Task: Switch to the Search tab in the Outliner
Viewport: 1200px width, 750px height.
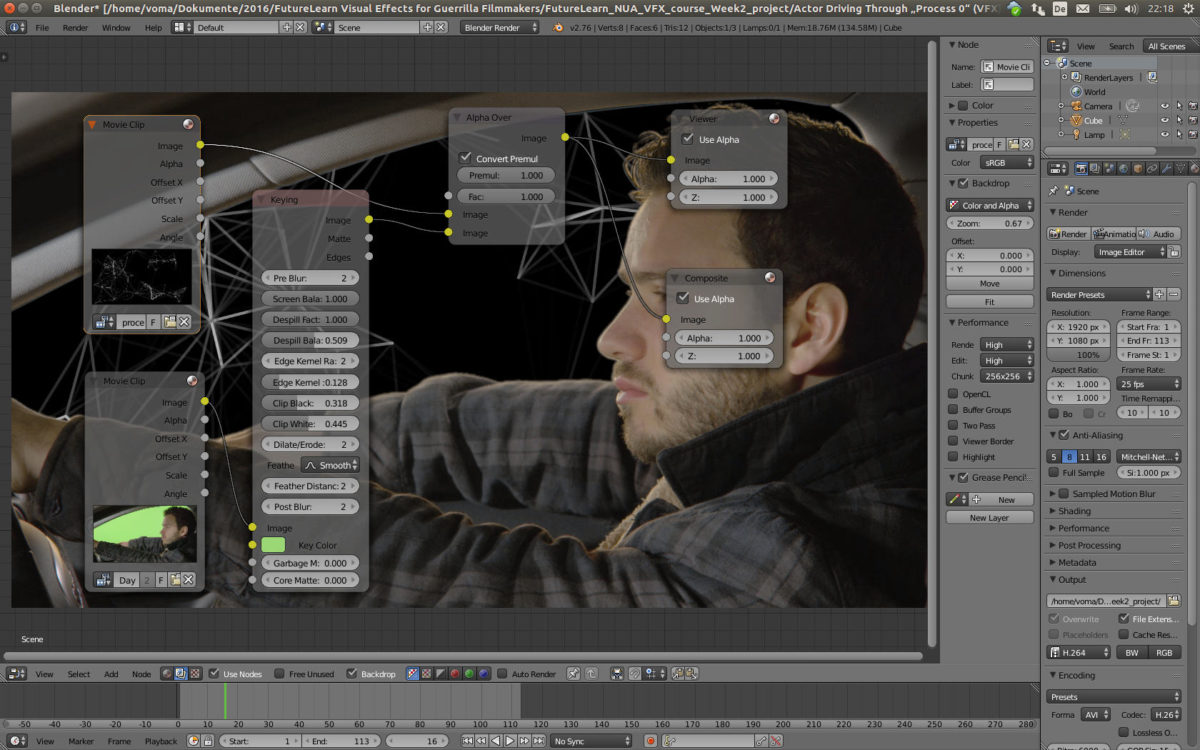Action: 1120,45
